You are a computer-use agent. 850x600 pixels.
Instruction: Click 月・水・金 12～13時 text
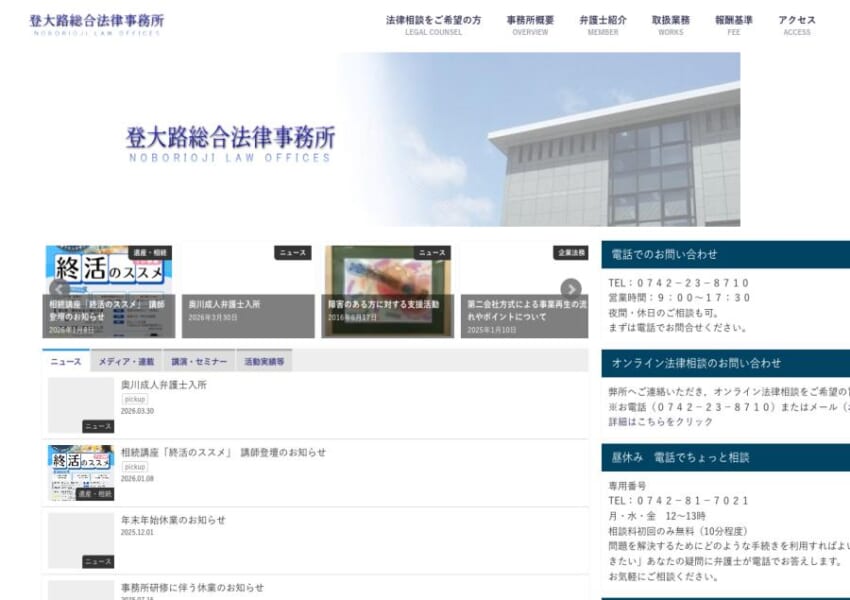(x=657, y=515)
